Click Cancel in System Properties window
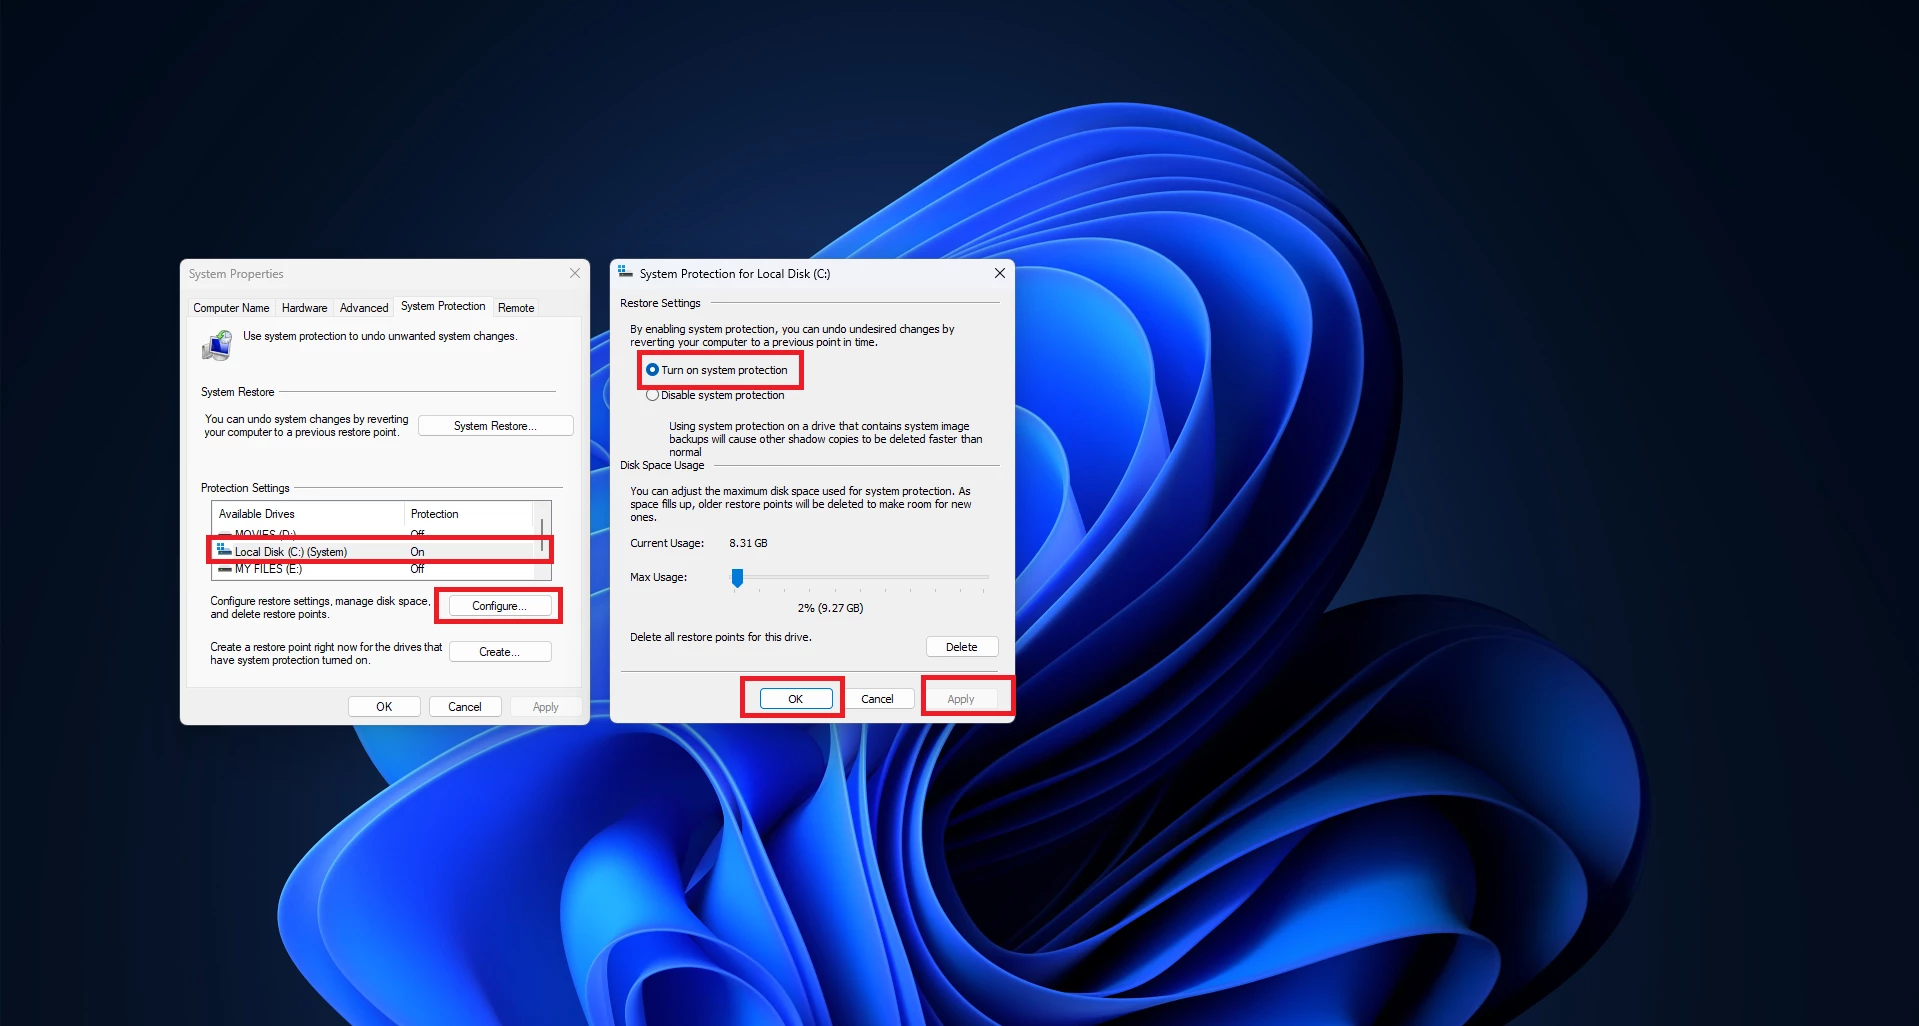 point(465,707)
